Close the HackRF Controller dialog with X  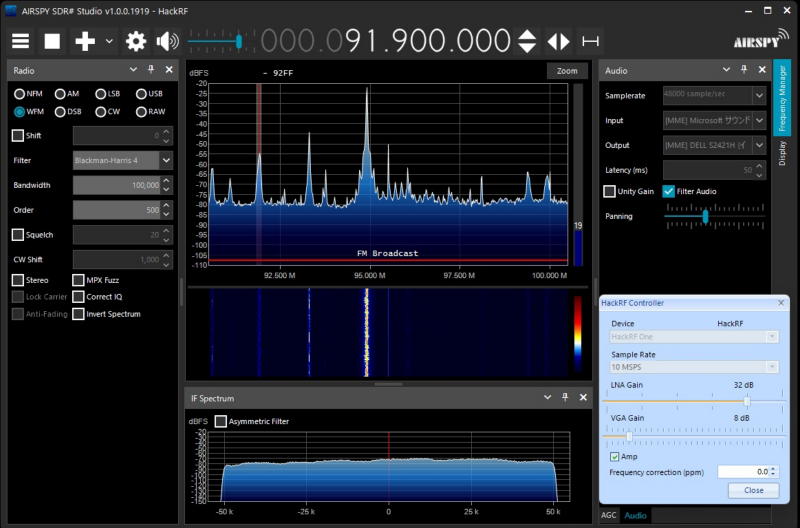click(781, 303)
